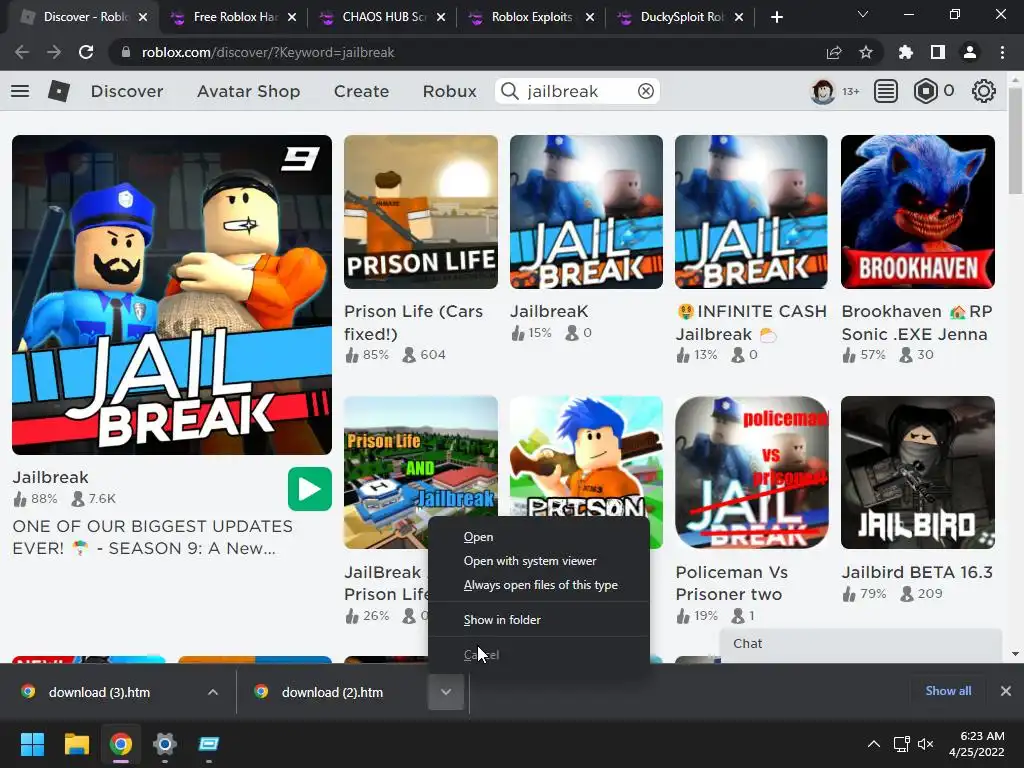
Task: Open Jailbird BETA 16.3 thumbnail
Action: pyautogui.click(x=918, y=472)
